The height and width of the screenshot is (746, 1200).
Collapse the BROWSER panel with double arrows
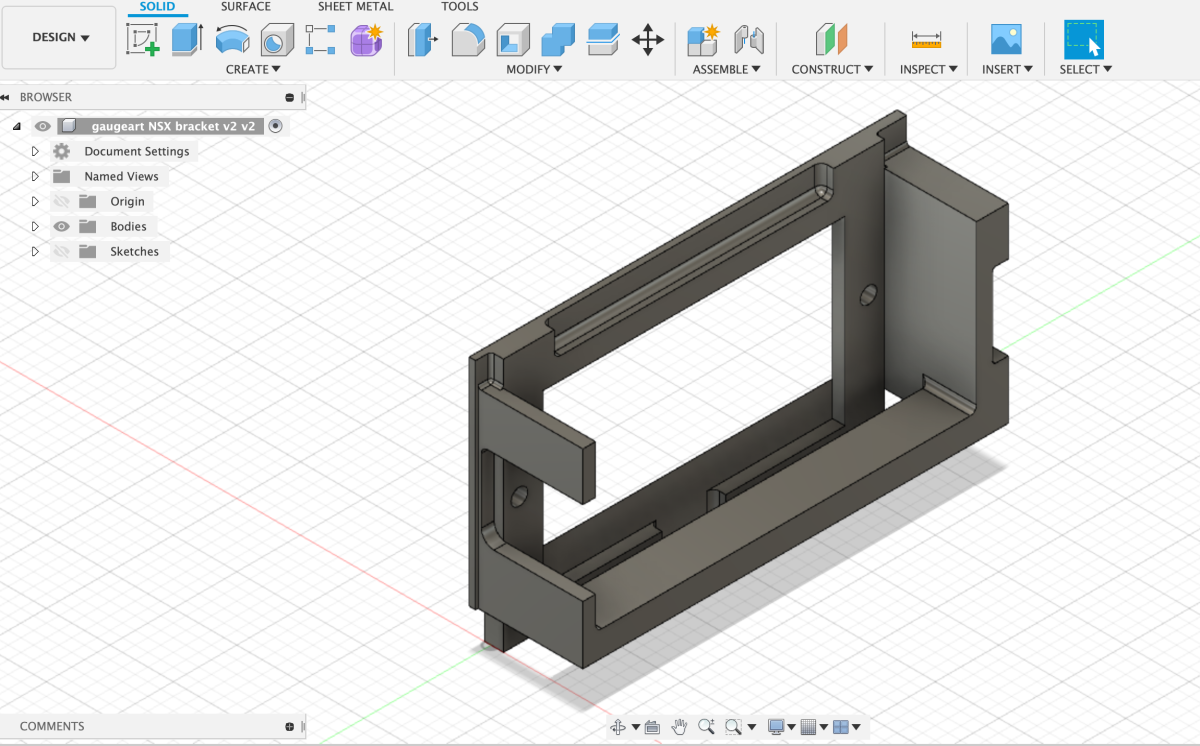click(4, 97)
